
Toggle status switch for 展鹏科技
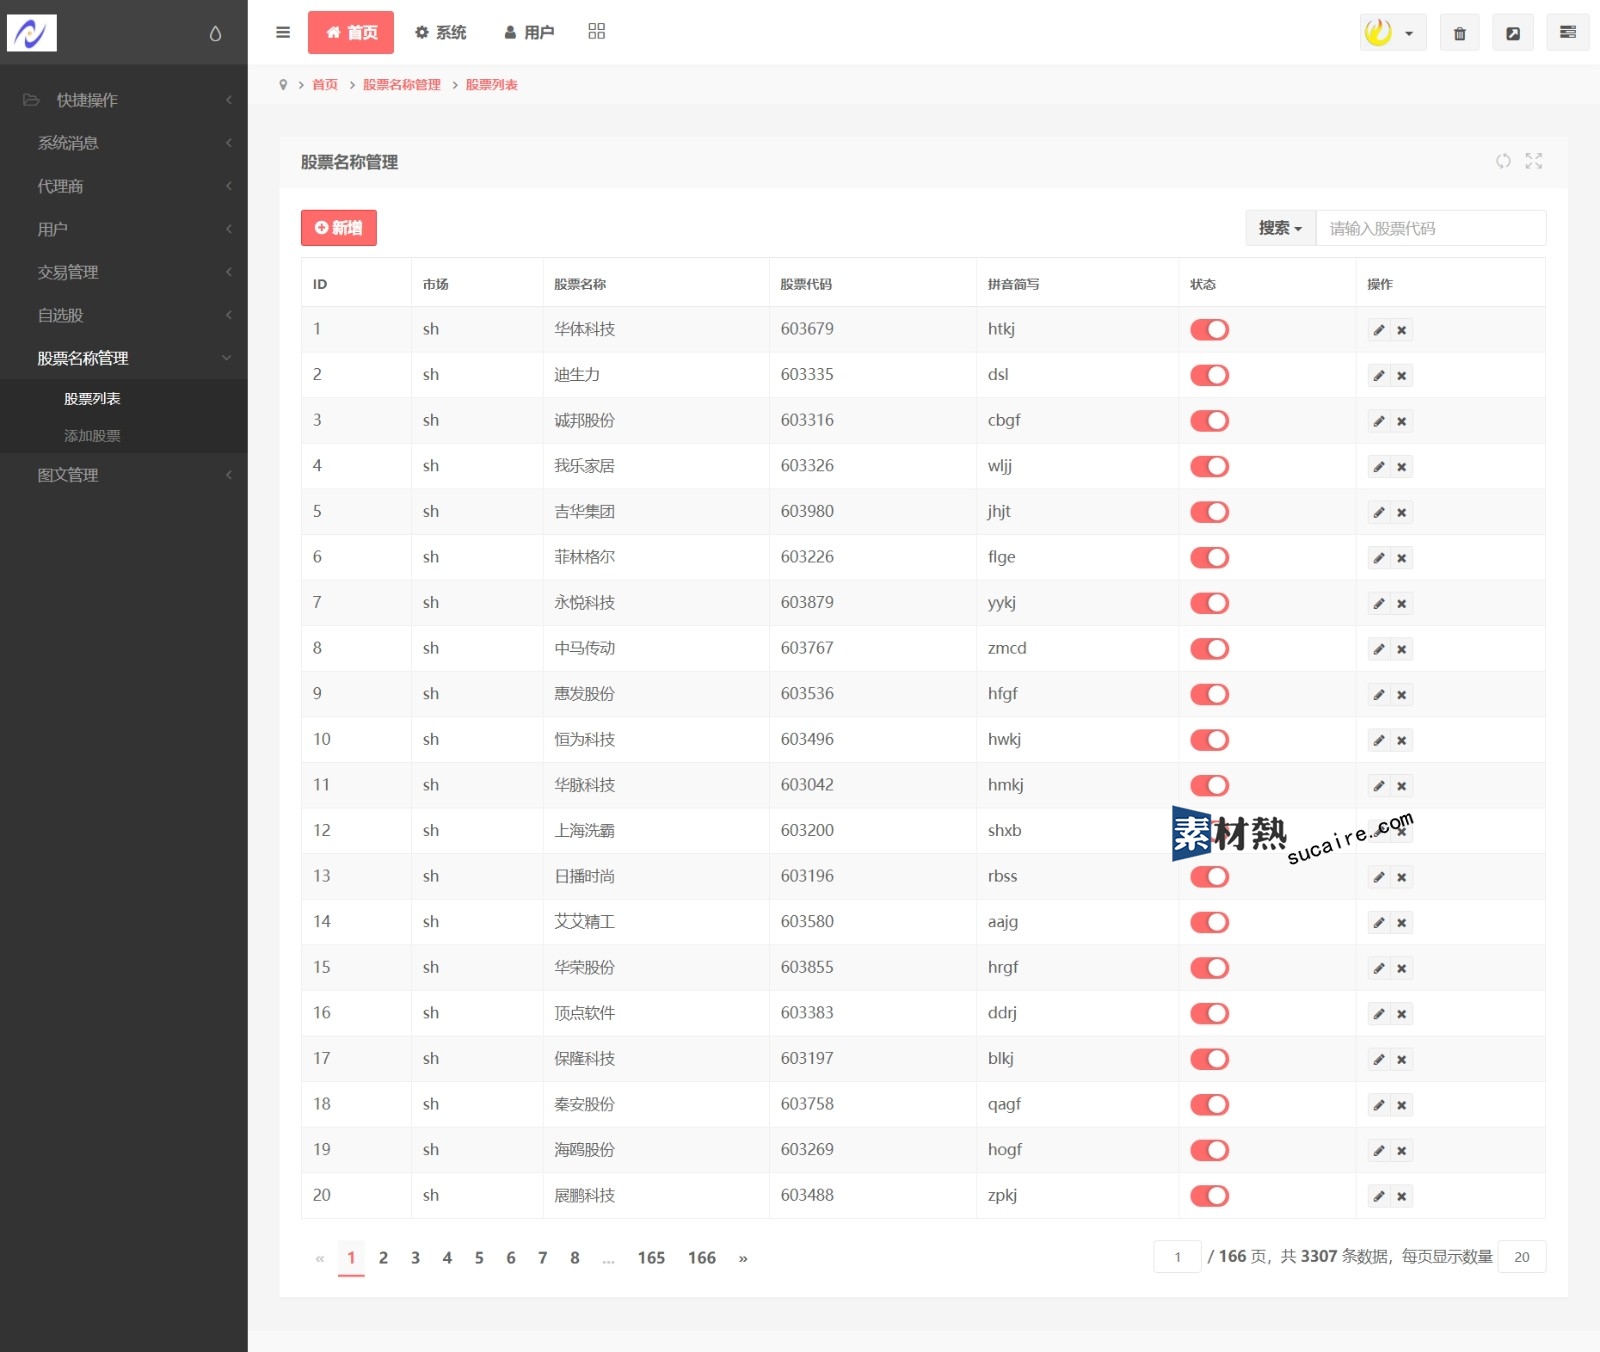coord(1209,1196)
